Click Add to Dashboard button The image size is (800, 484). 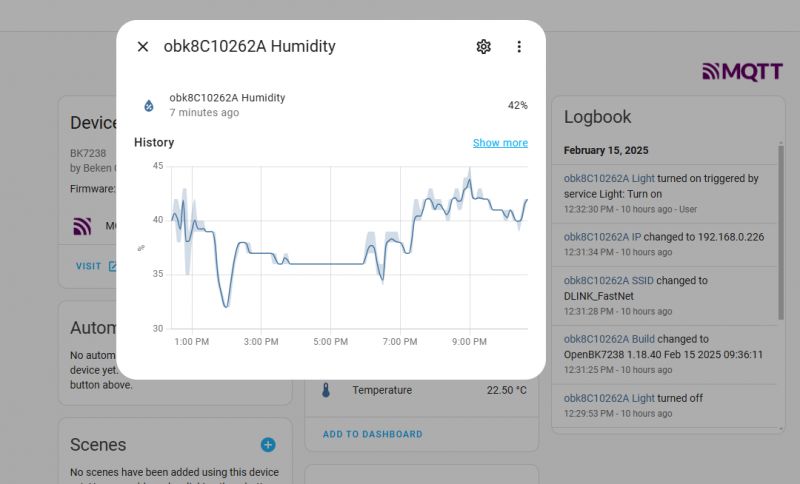pos(372,434)
